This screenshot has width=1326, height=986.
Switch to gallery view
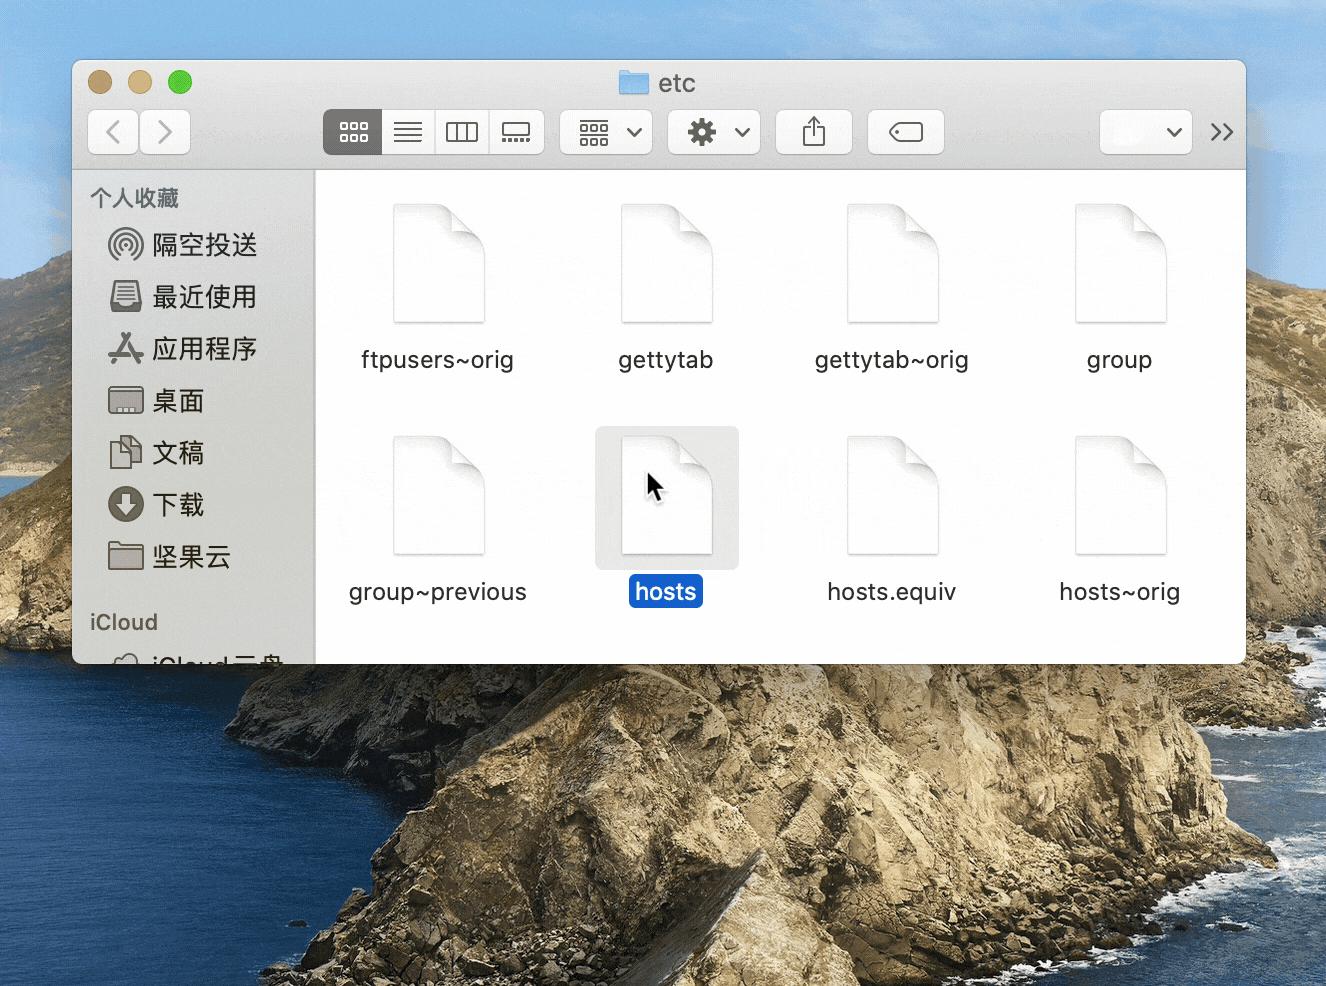[516, 131]
